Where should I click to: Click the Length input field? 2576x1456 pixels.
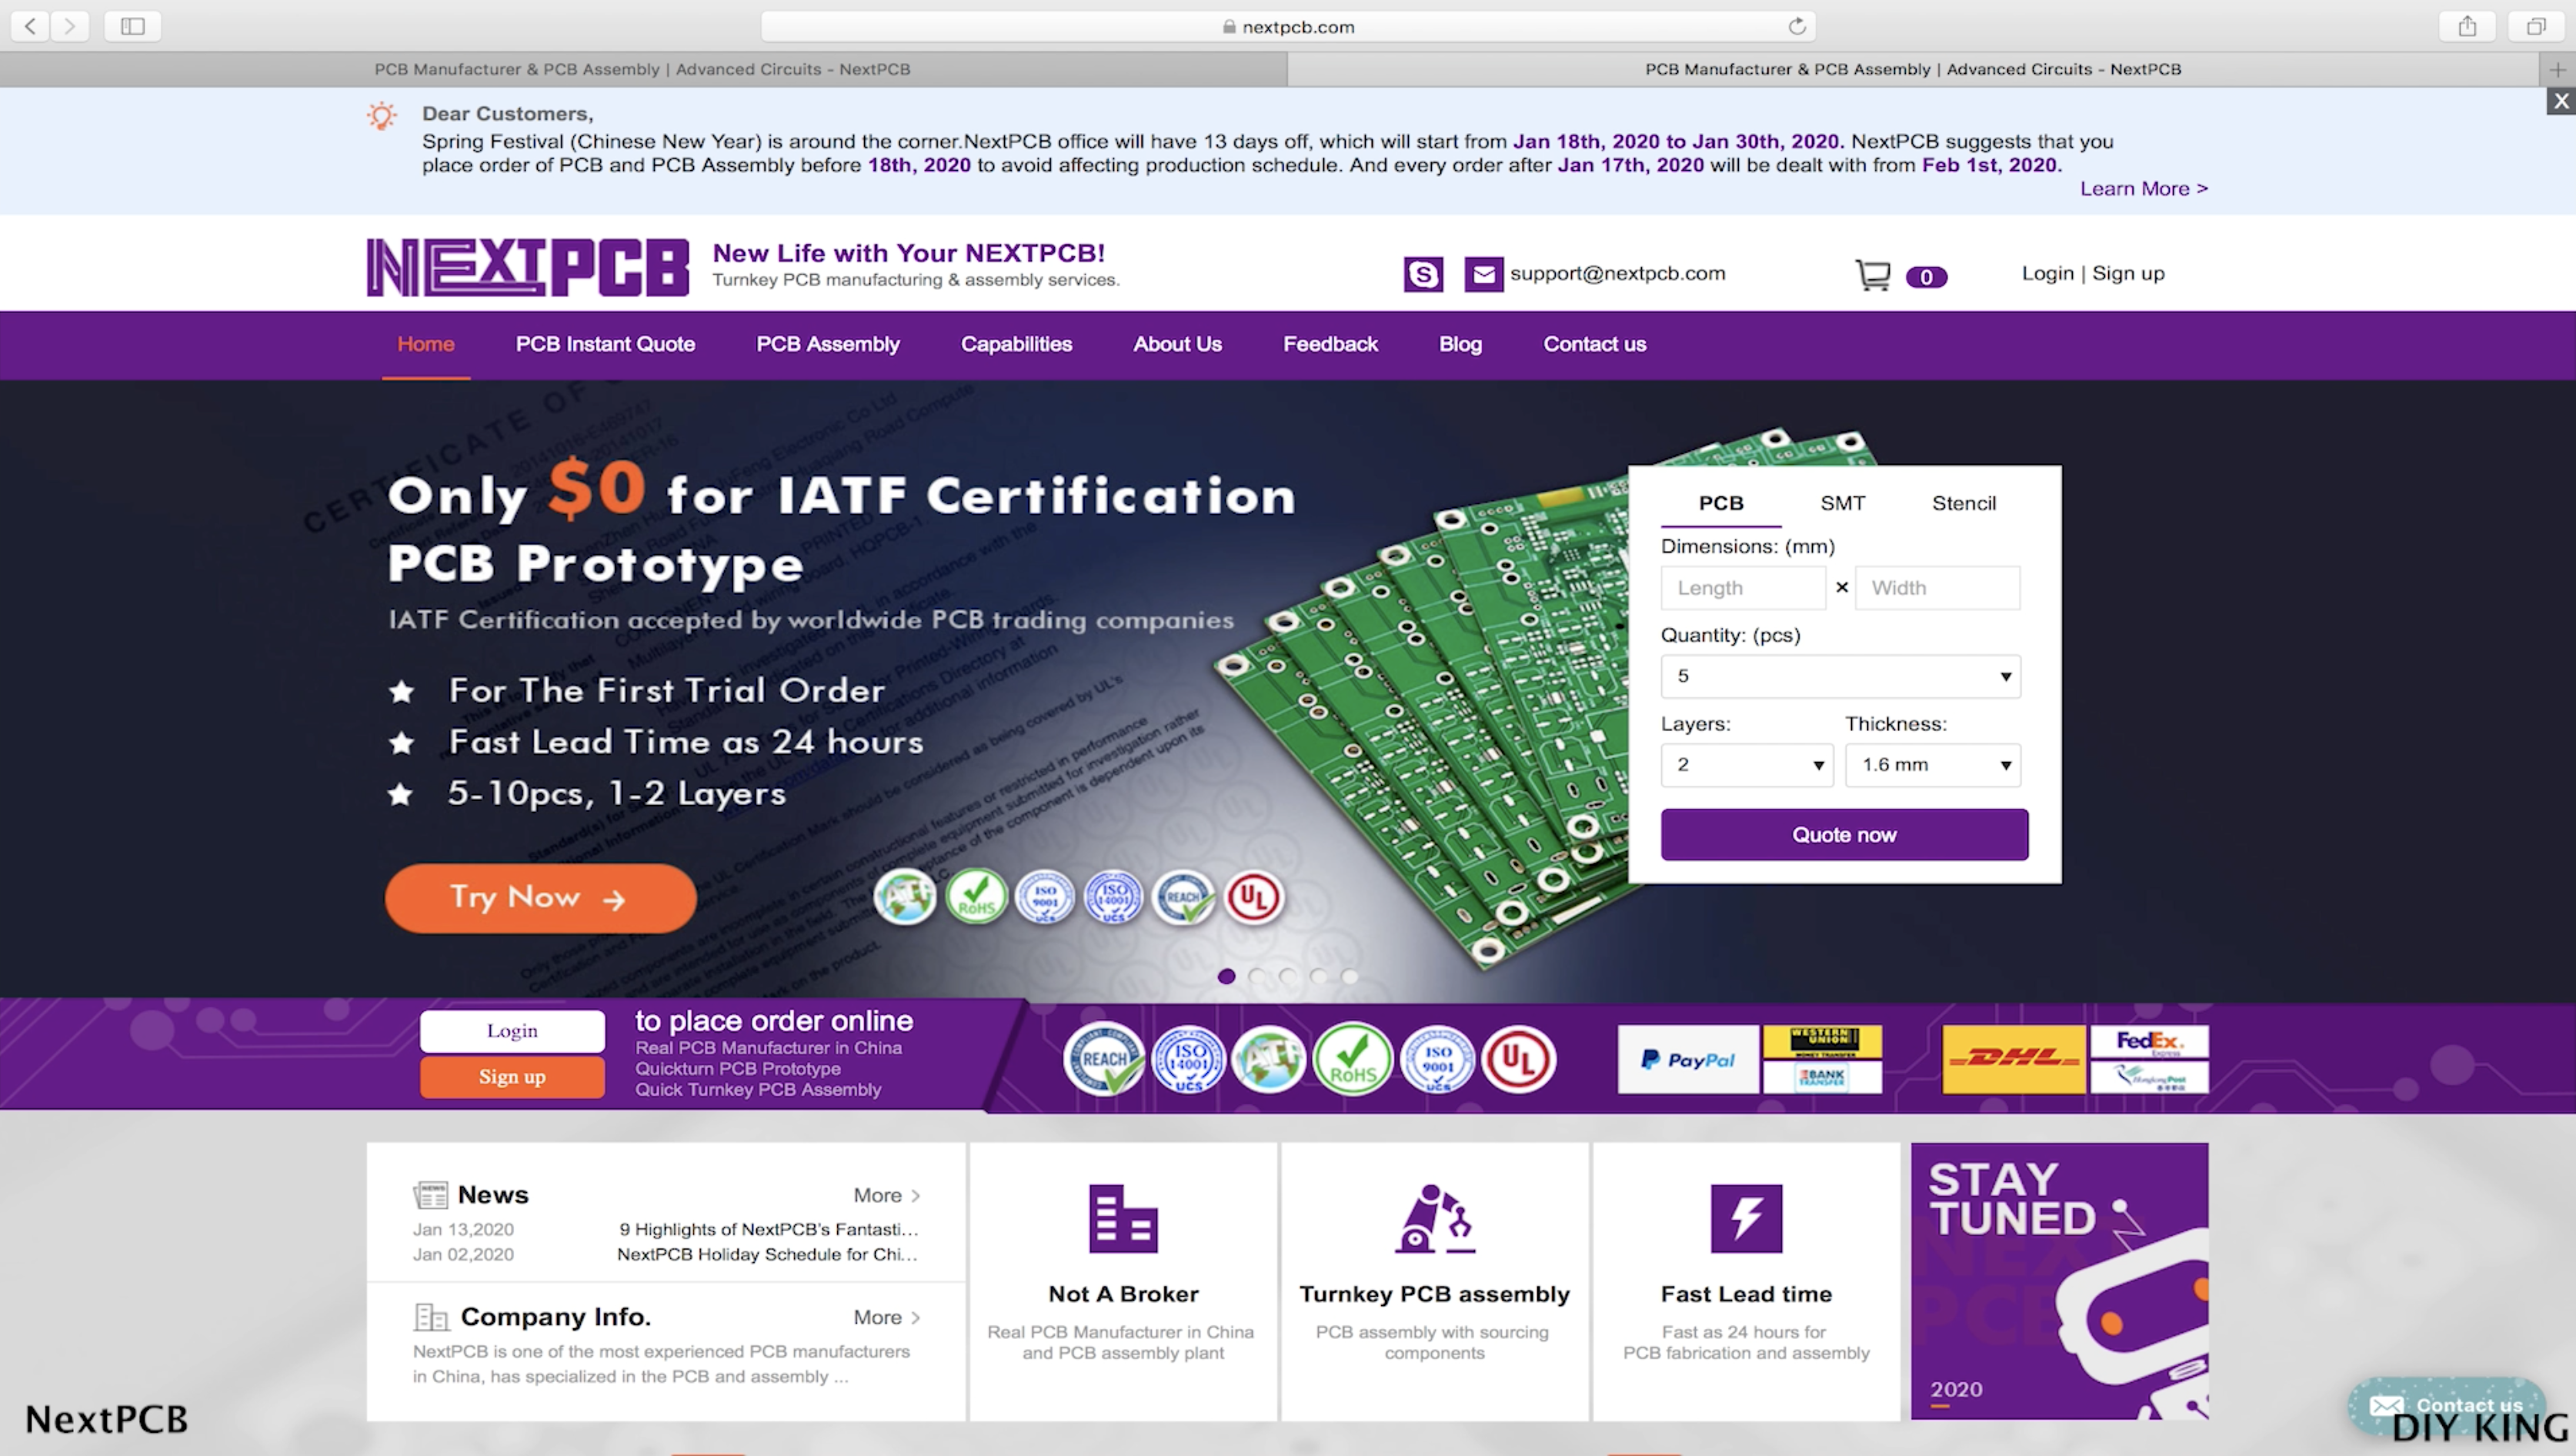click(1743, 588)
